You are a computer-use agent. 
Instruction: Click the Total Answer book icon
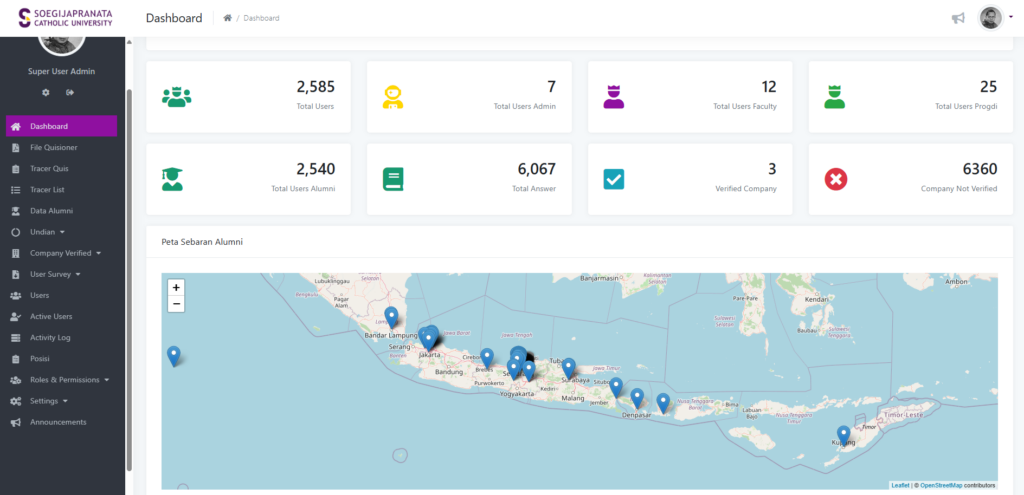393,179
